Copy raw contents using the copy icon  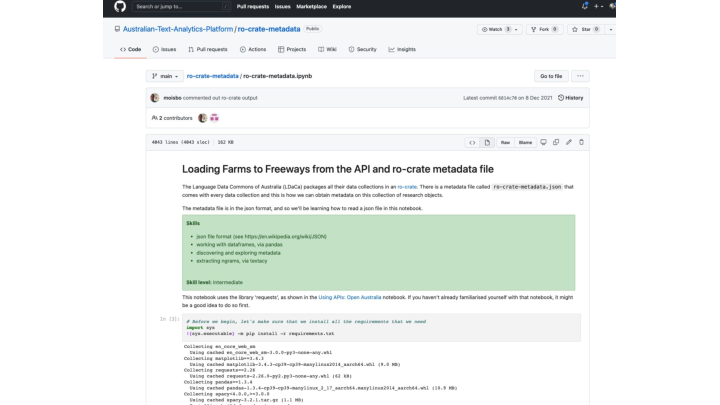pyautogui.click(x=556, y=143)
